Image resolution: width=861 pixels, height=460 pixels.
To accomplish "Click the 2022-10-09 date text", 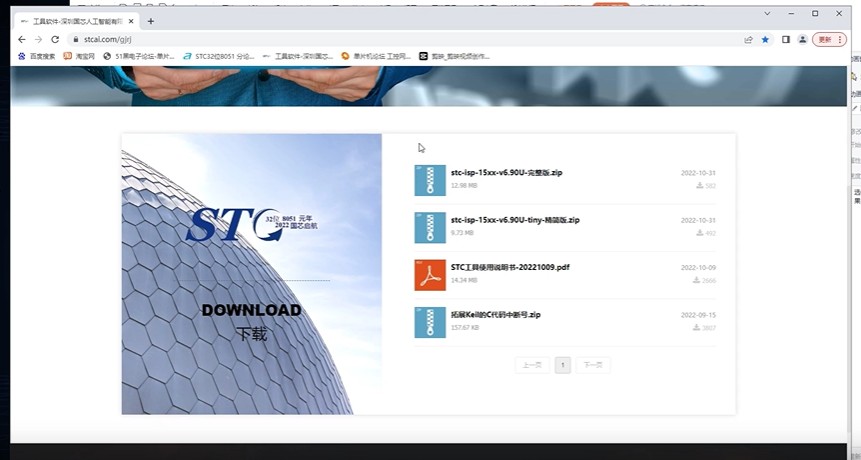I will coord(698,268).
